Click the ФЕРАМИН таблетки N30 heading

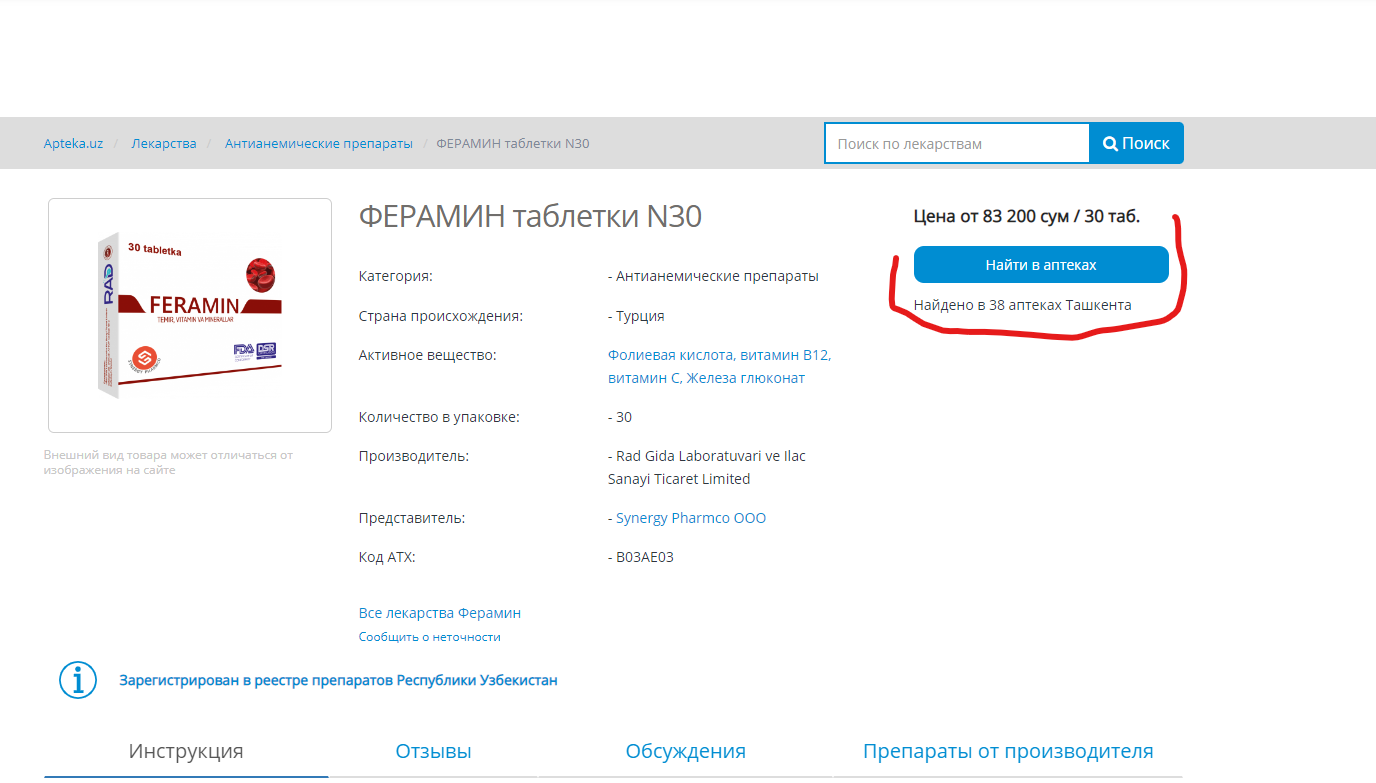pyautogui.click(x=530, y=216)
